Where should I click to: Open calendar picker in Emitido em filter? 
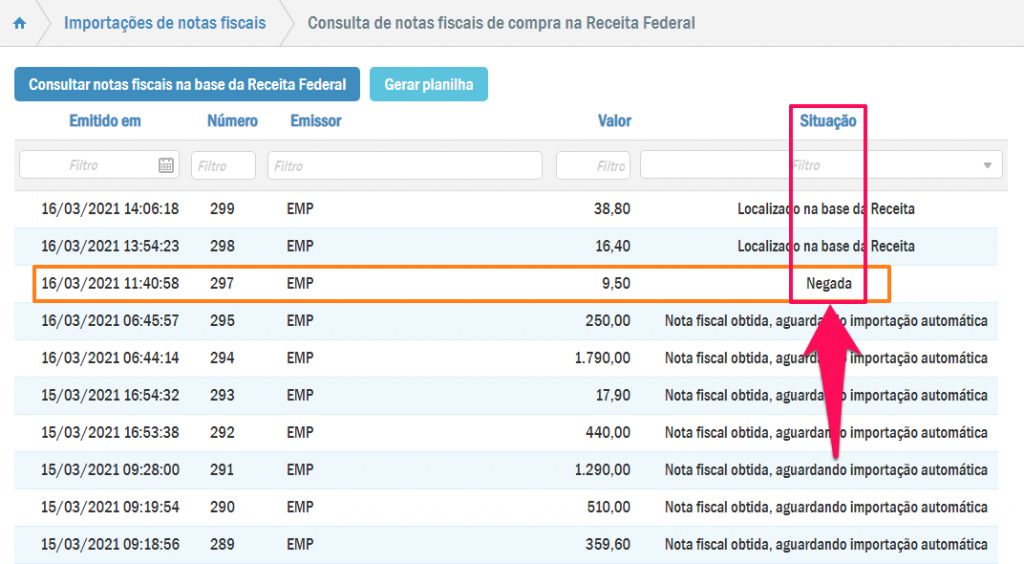click(x=166, y=166)
